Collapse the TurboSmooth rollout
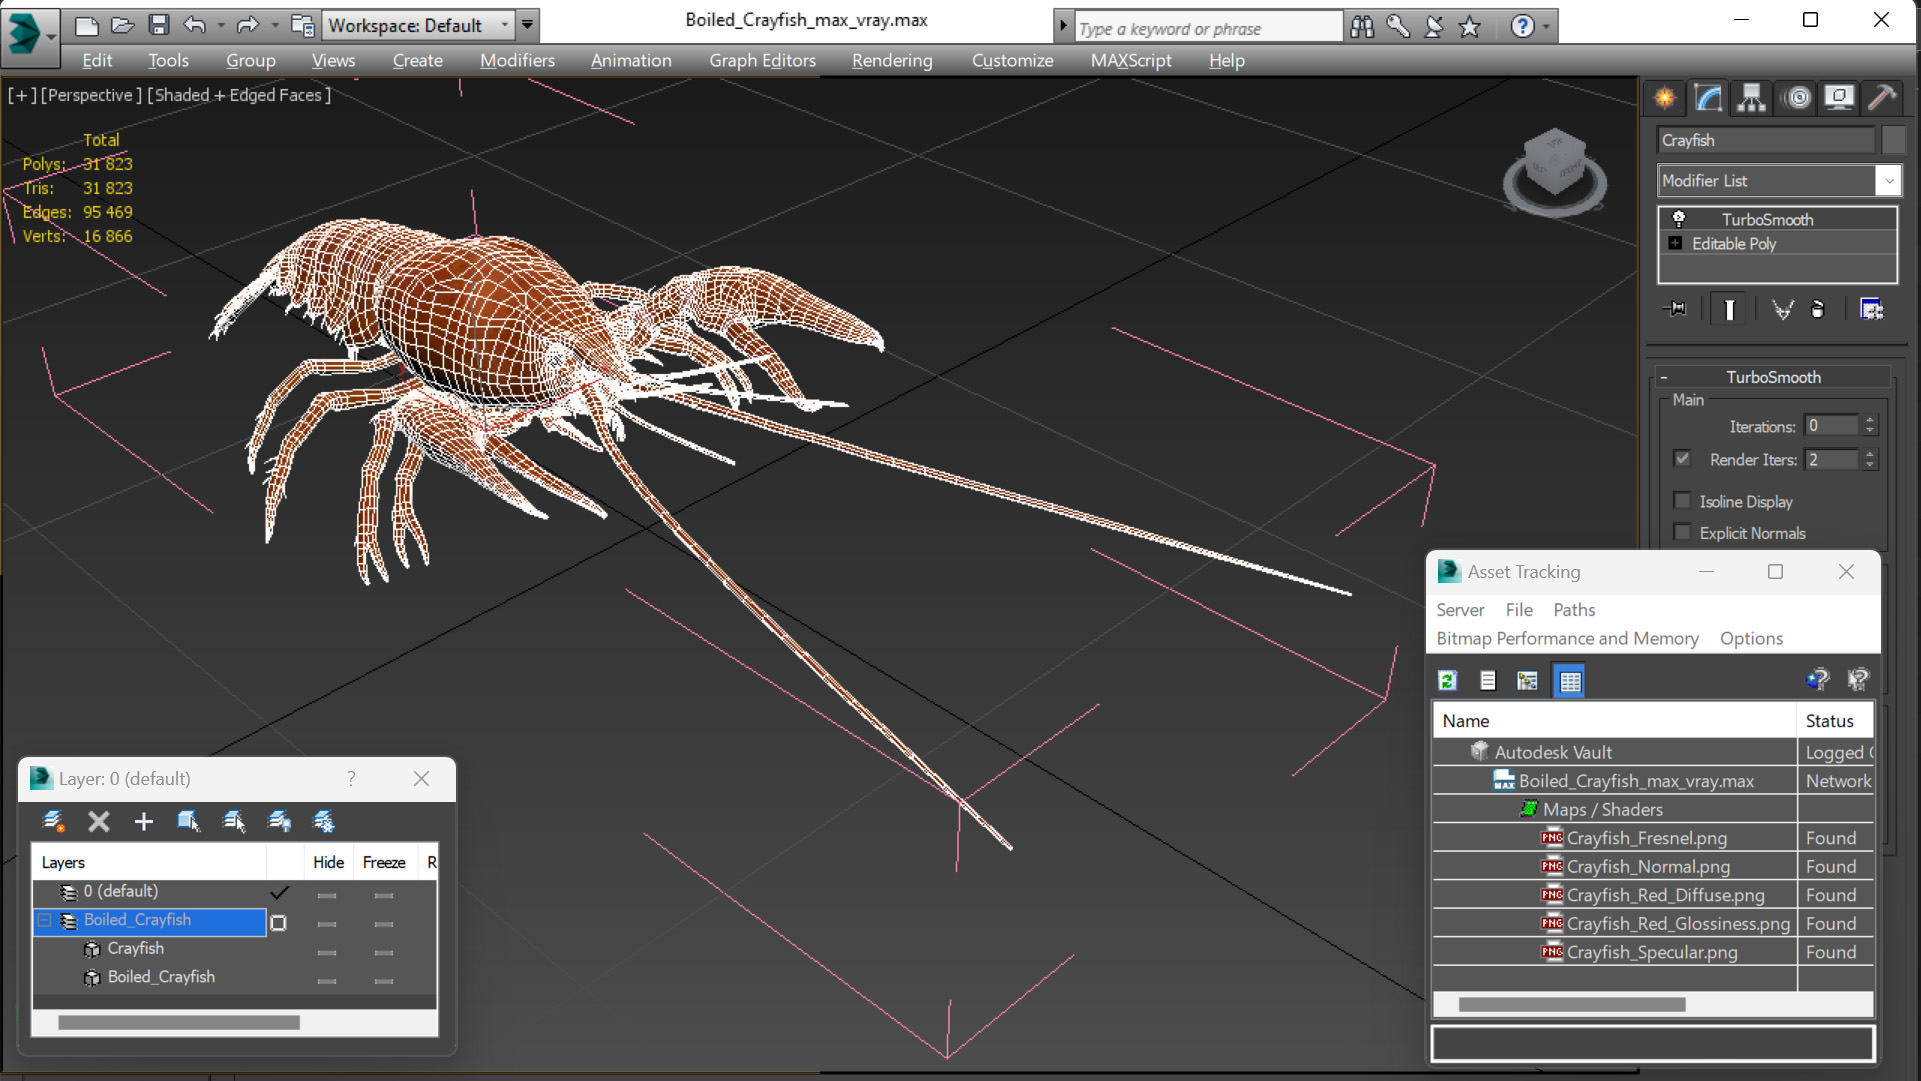 pyautogui.click(x=1664, y=377)
